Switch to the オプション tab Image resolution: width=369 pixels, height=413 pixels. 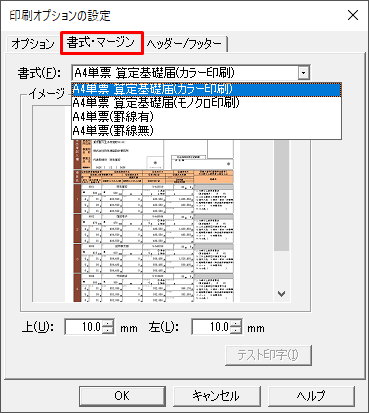(32, 43)
